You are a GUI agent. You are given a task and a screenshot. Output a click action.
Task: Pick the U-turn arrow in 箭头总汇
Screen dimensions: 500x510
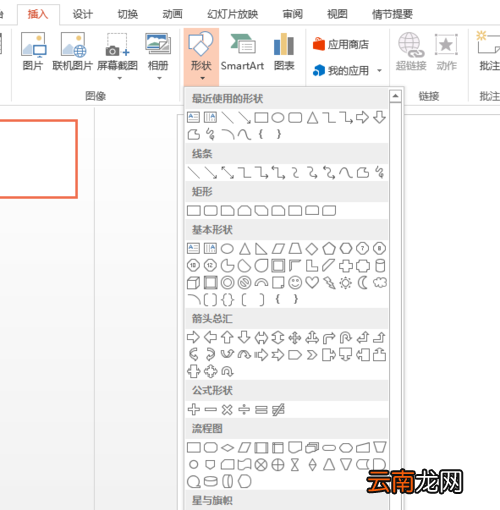346,337
